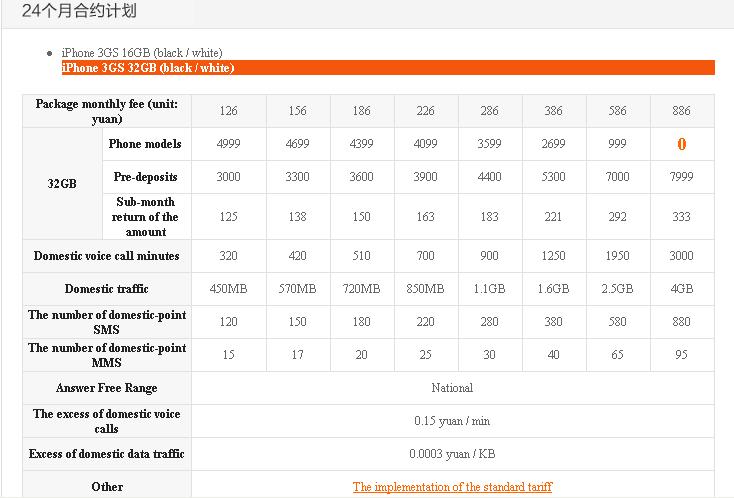The height and width of the screenshot is (498, 734).
Task: Click the 32GB row header
Action: [x=62, y=183]
